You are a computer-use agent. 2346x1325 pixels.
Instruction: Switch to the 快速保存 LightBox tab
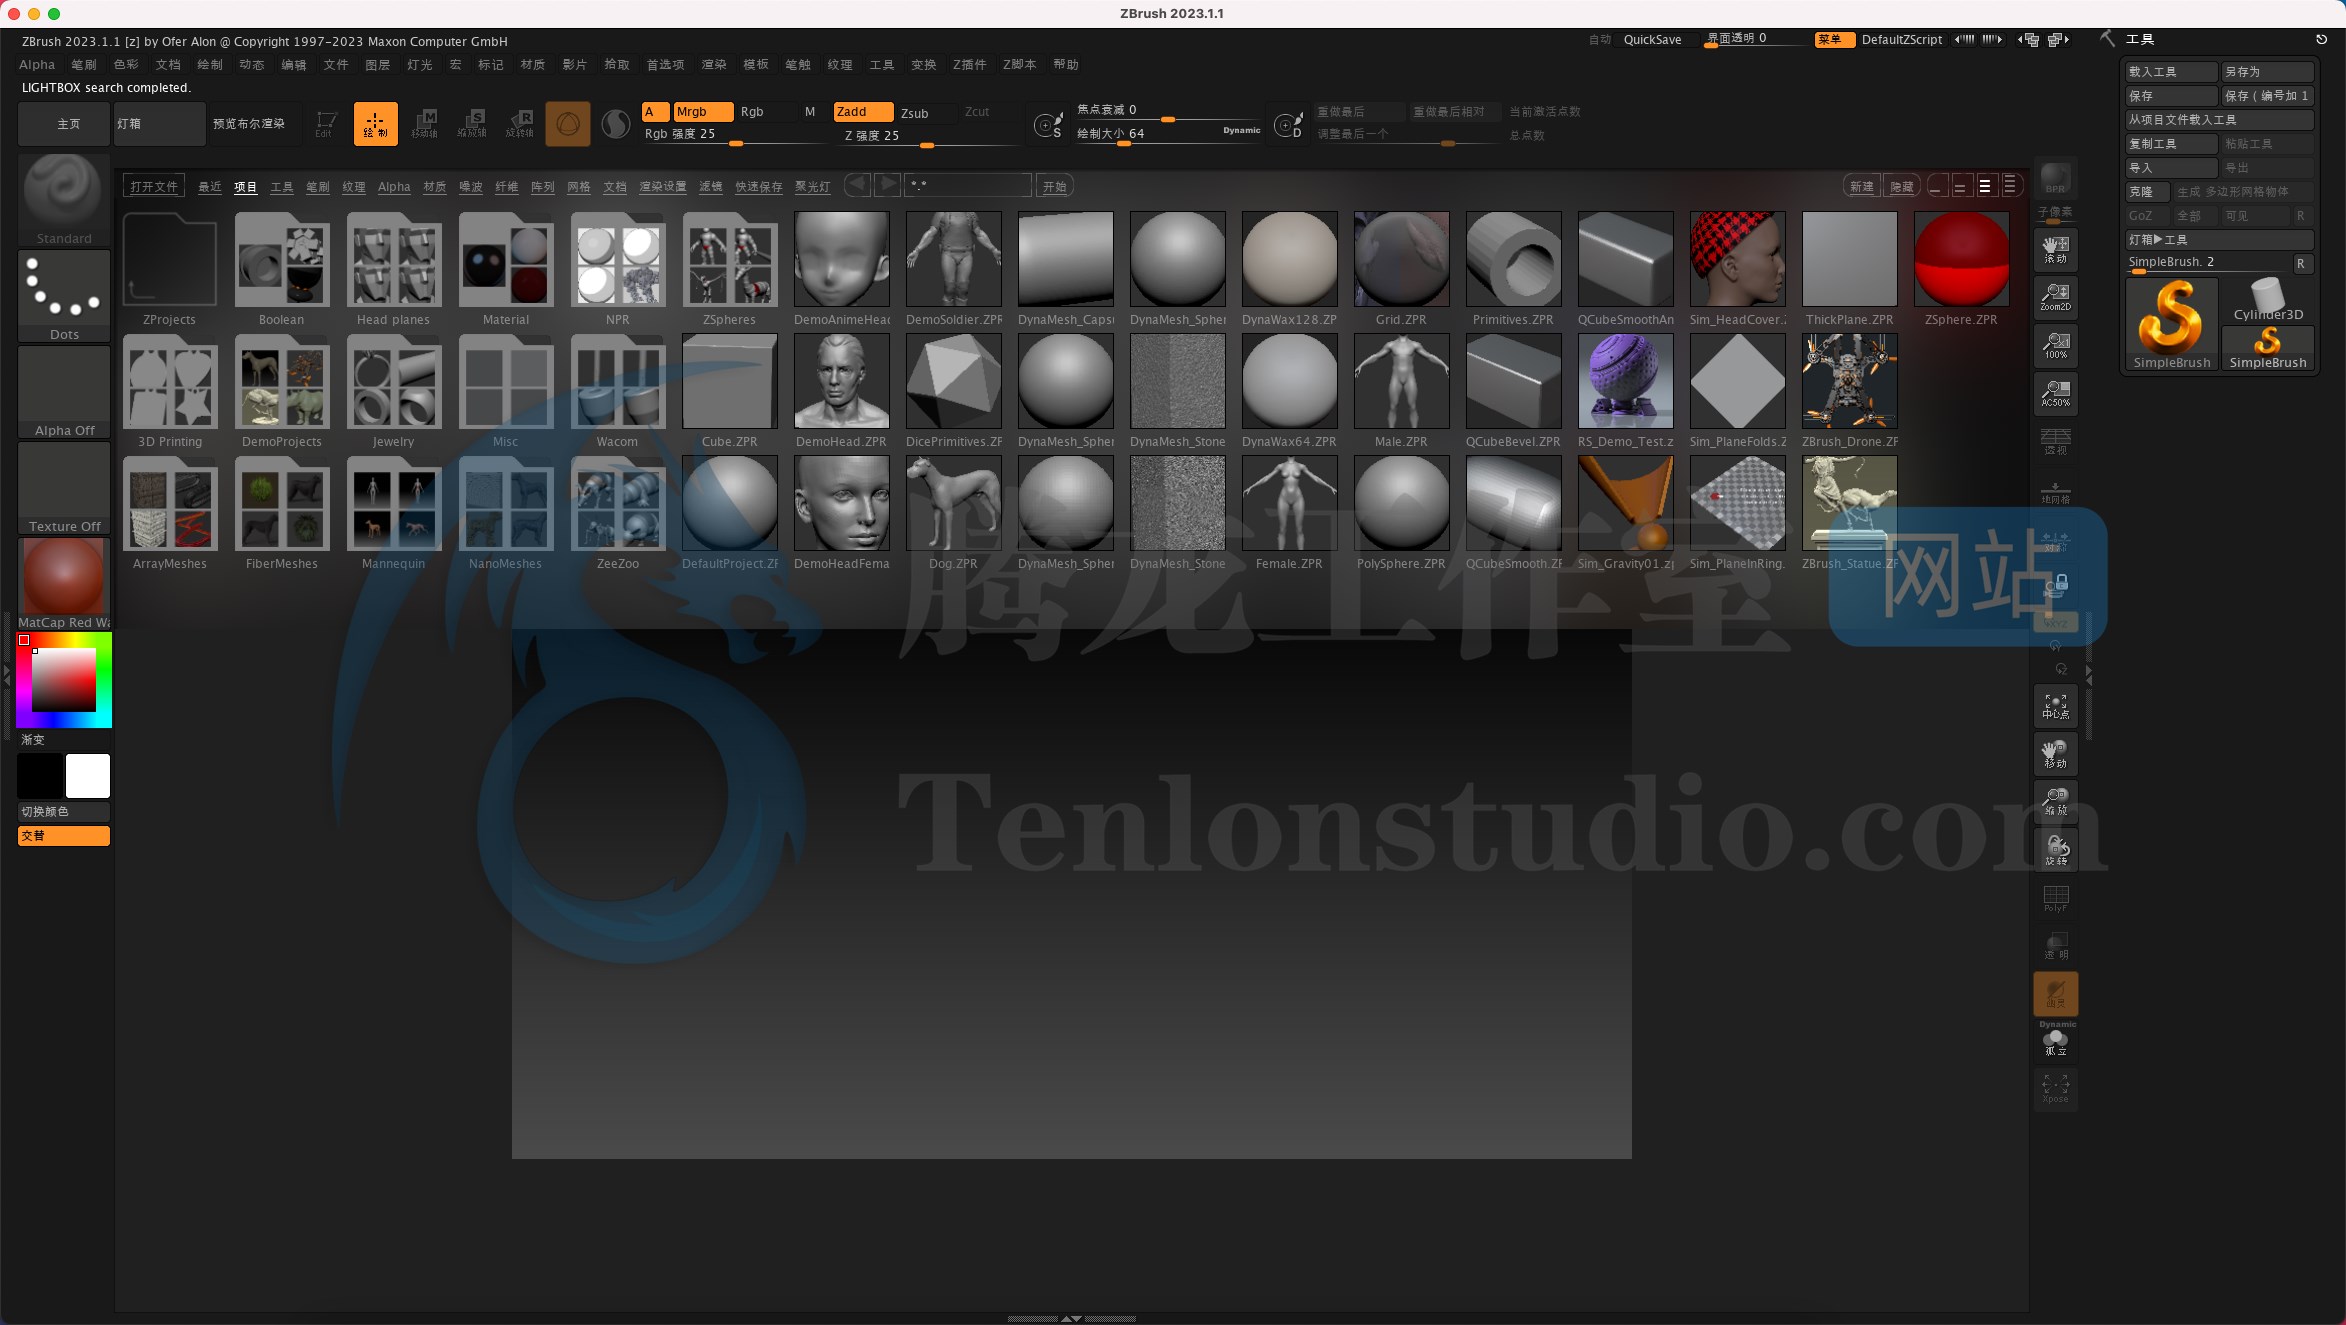[x=759, y=187]
